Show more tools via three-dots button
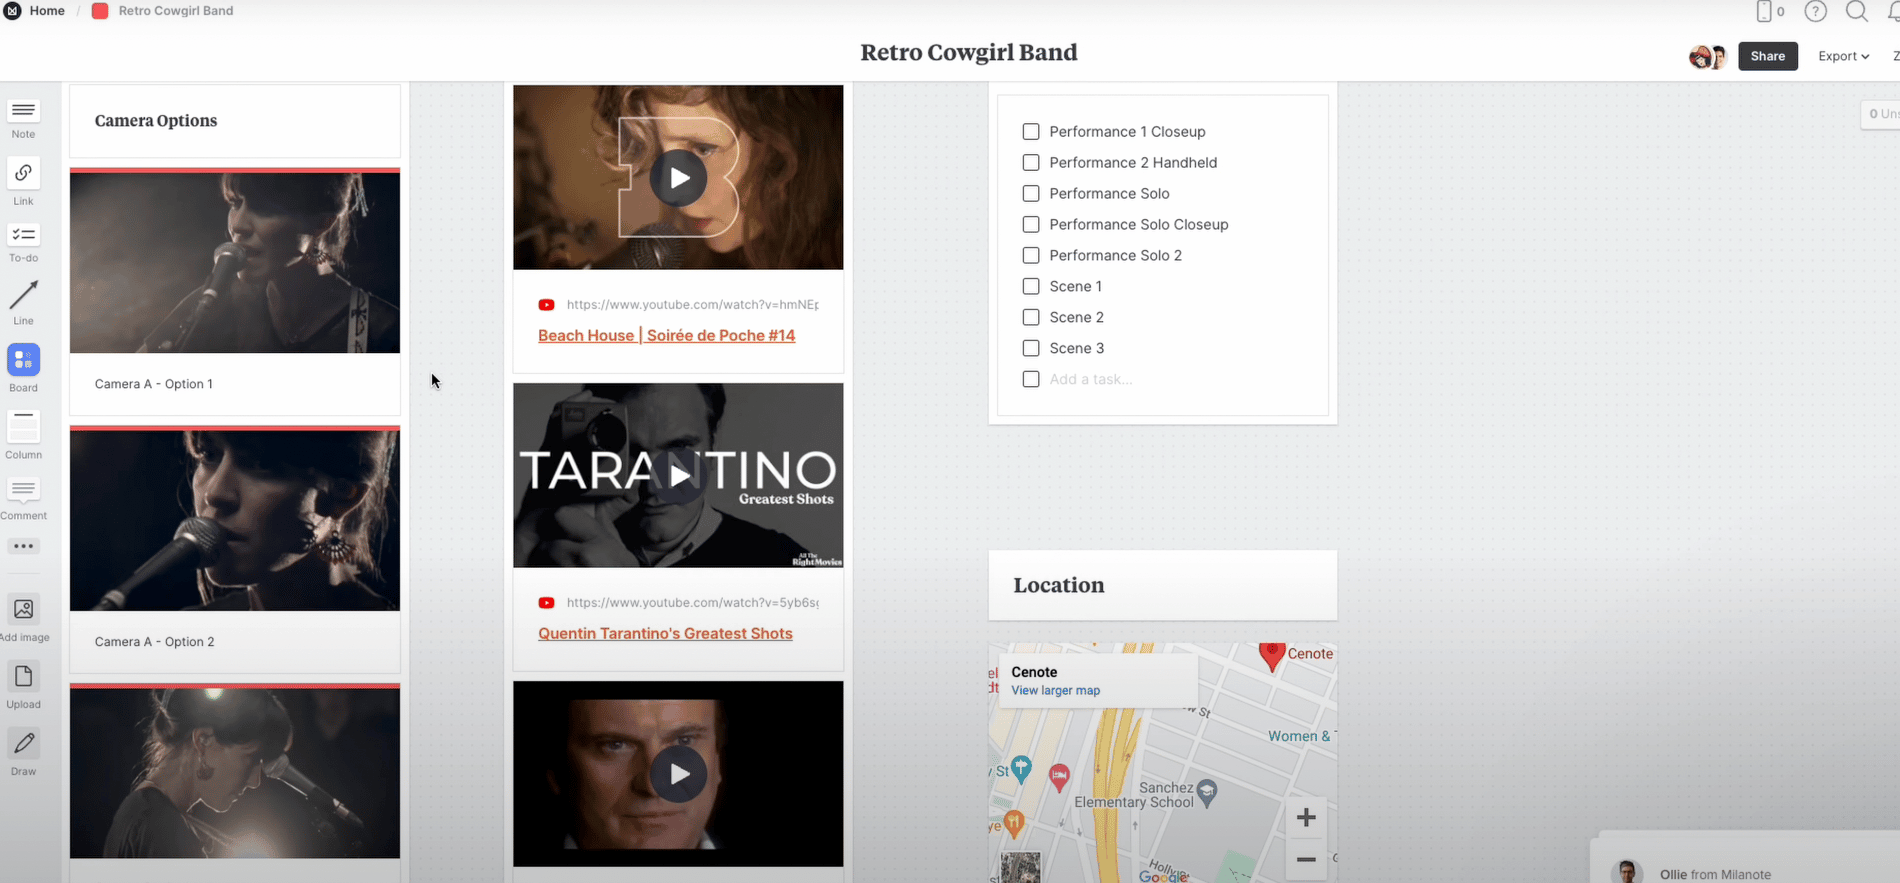The image size is (1900, 883). coord(23,546)
